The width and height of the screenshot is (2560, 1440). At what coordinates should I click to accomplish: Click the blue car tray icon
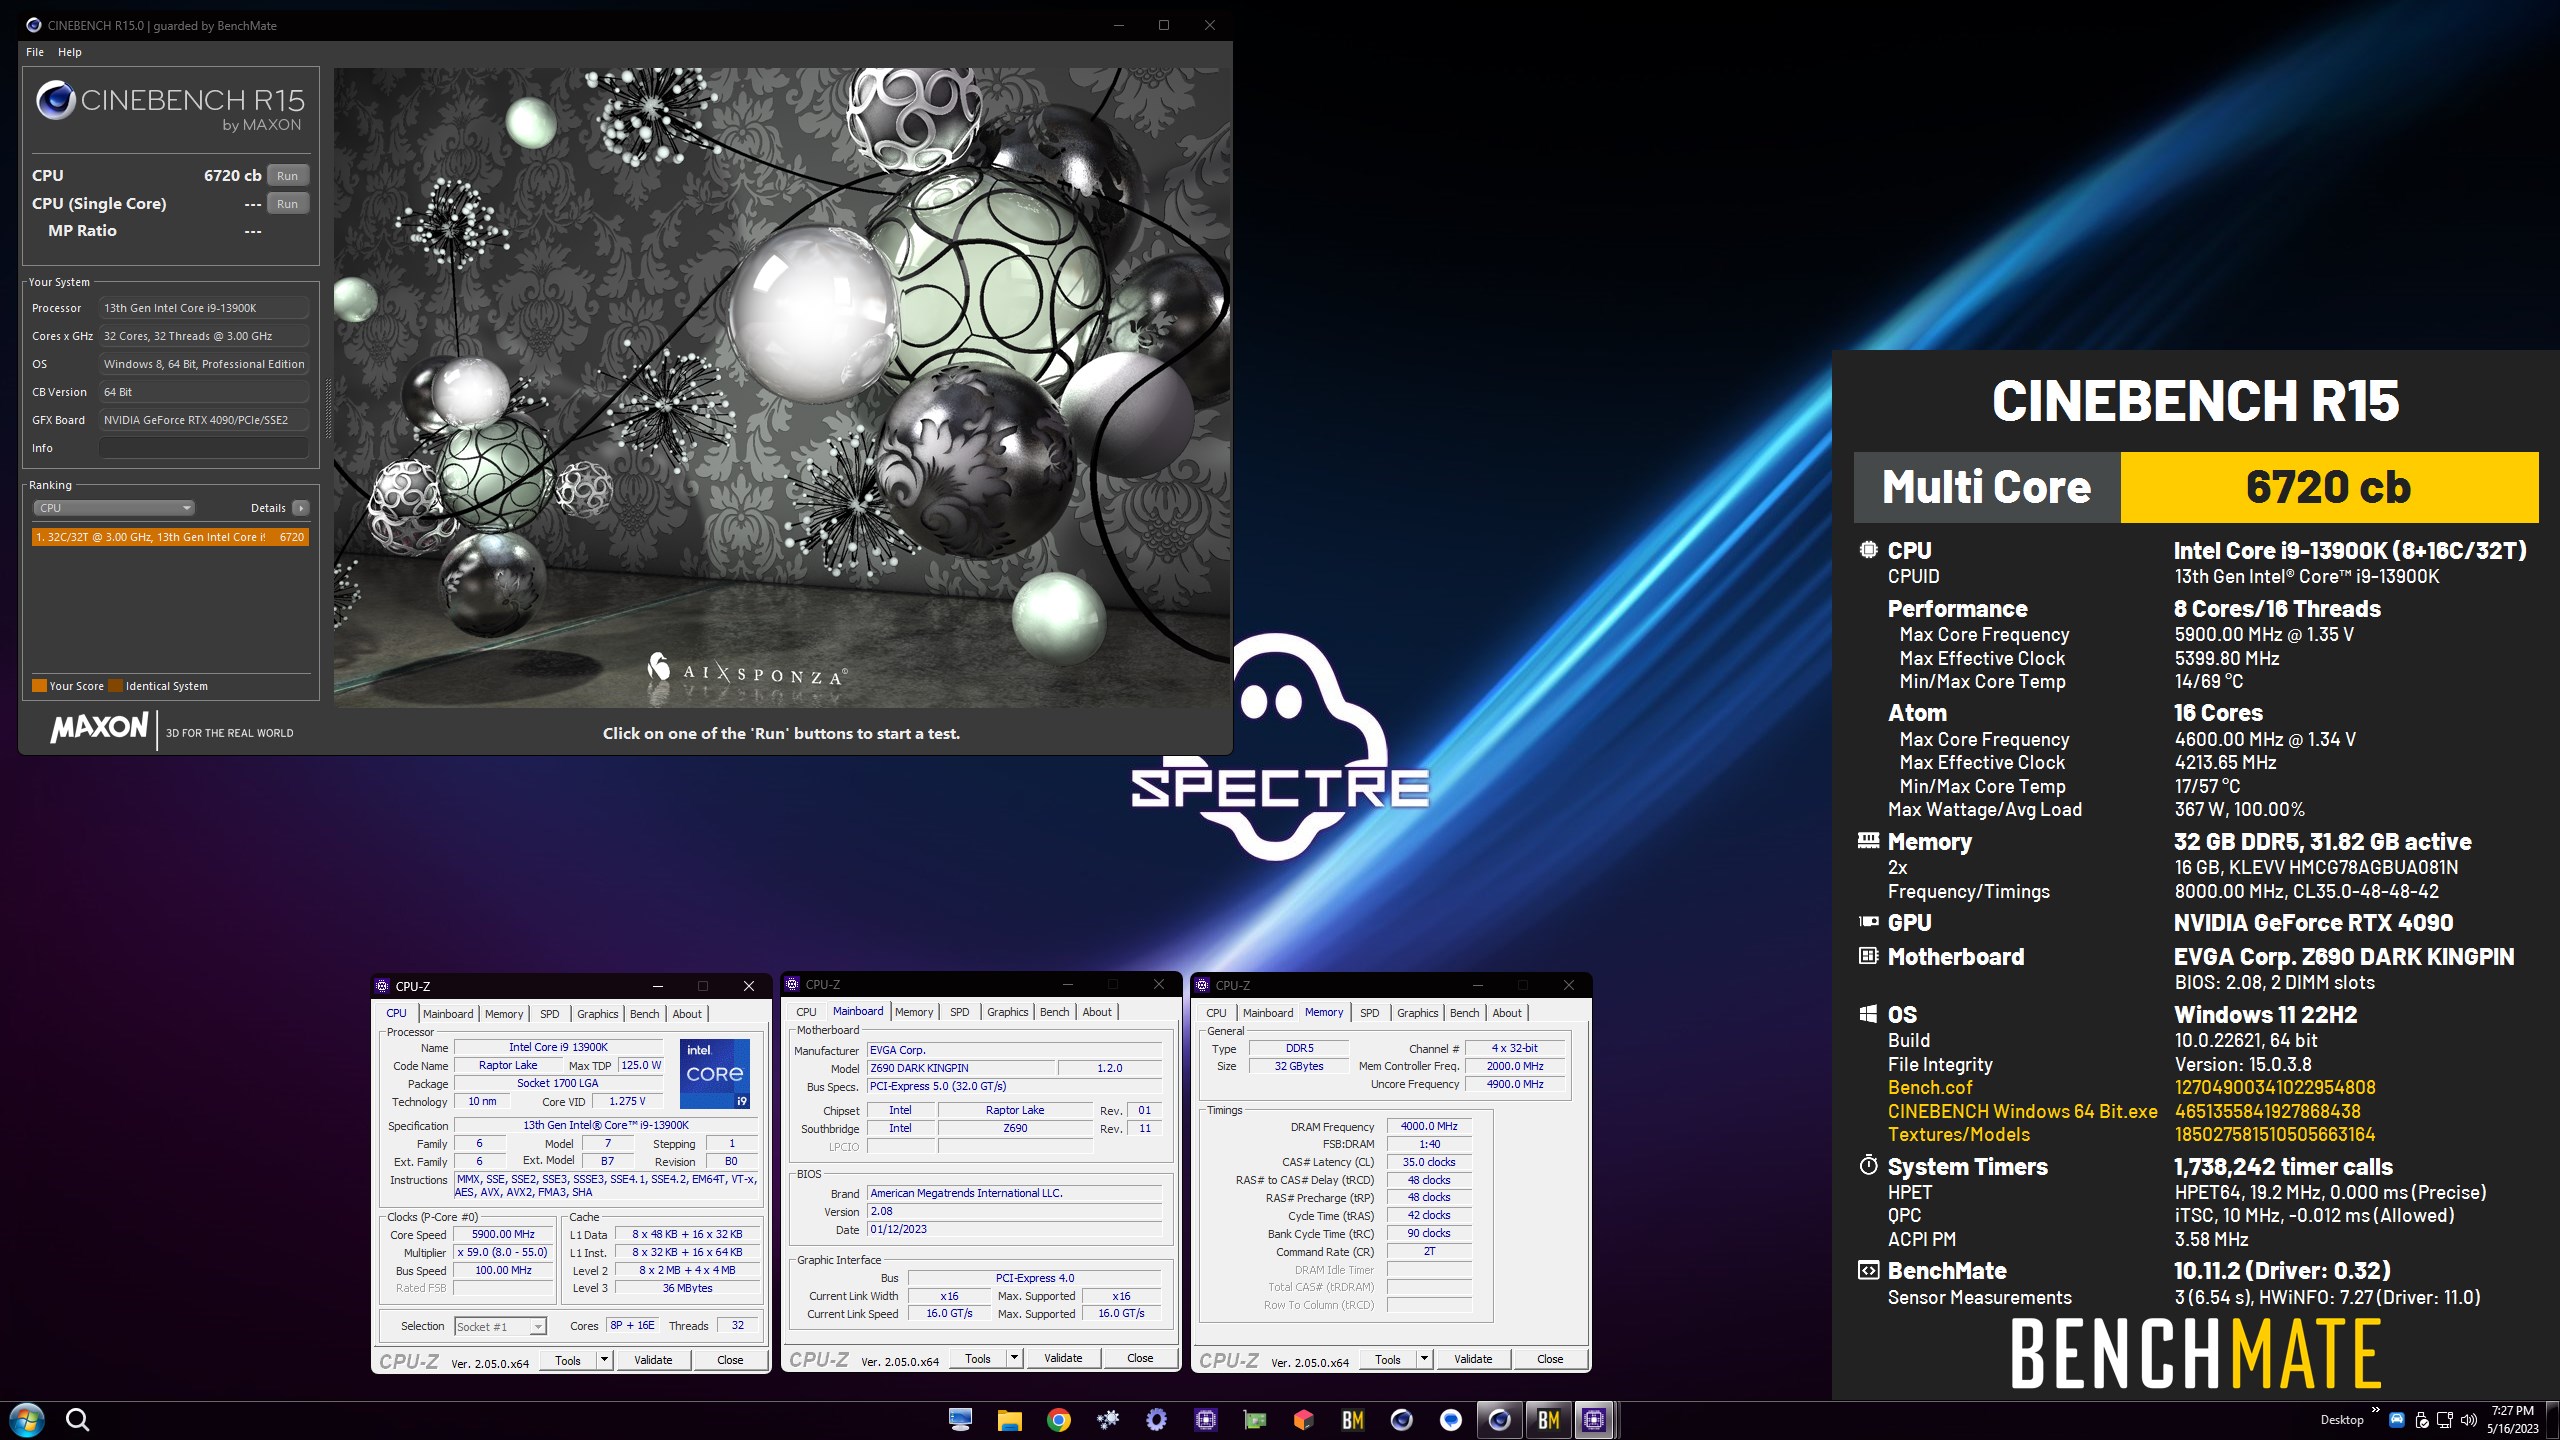2396,1420
